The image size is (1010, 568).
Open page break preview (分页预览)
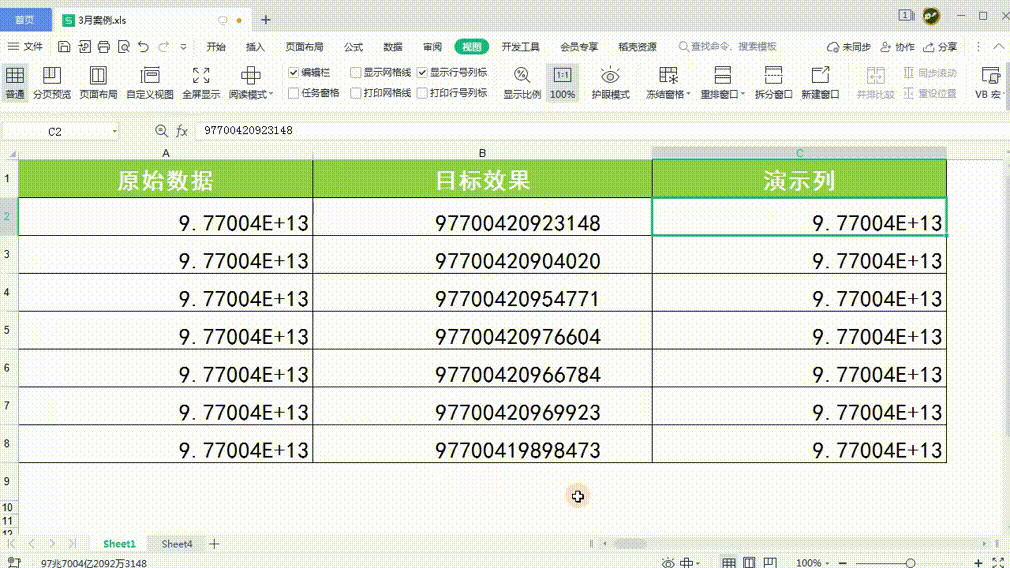click(51, 82)
